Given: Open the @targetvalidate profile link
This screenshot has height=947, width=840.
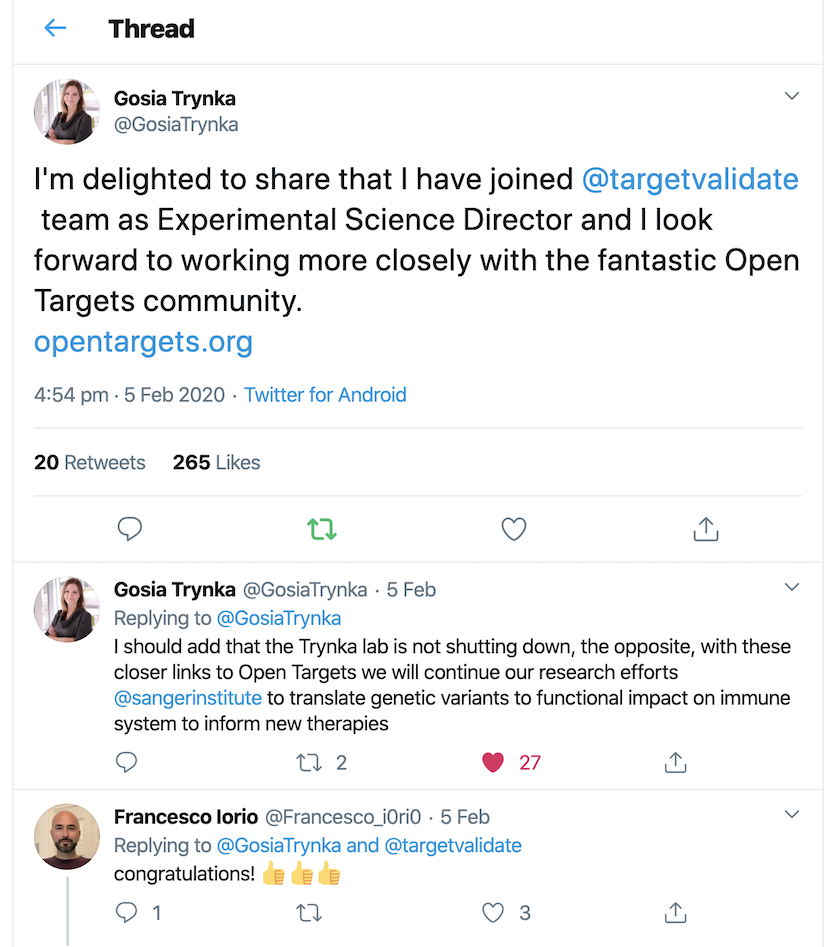Looking at the screenshot, I should point(689,179).
